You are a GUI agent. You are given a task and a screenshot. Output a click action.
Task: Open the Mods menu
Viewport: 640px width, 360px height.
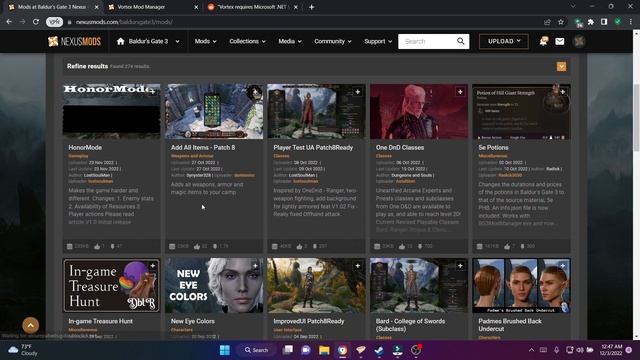(x=205, y=41)
